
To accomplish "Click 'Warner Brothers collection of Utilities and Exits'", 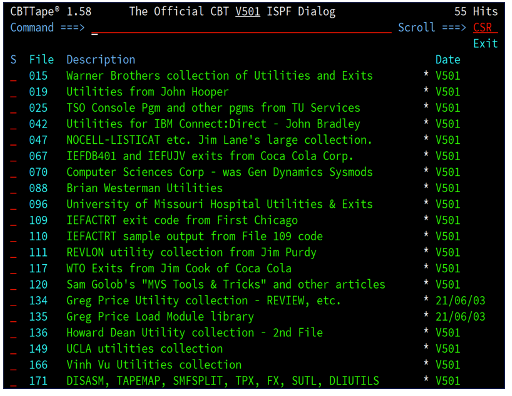I will 219,76.
